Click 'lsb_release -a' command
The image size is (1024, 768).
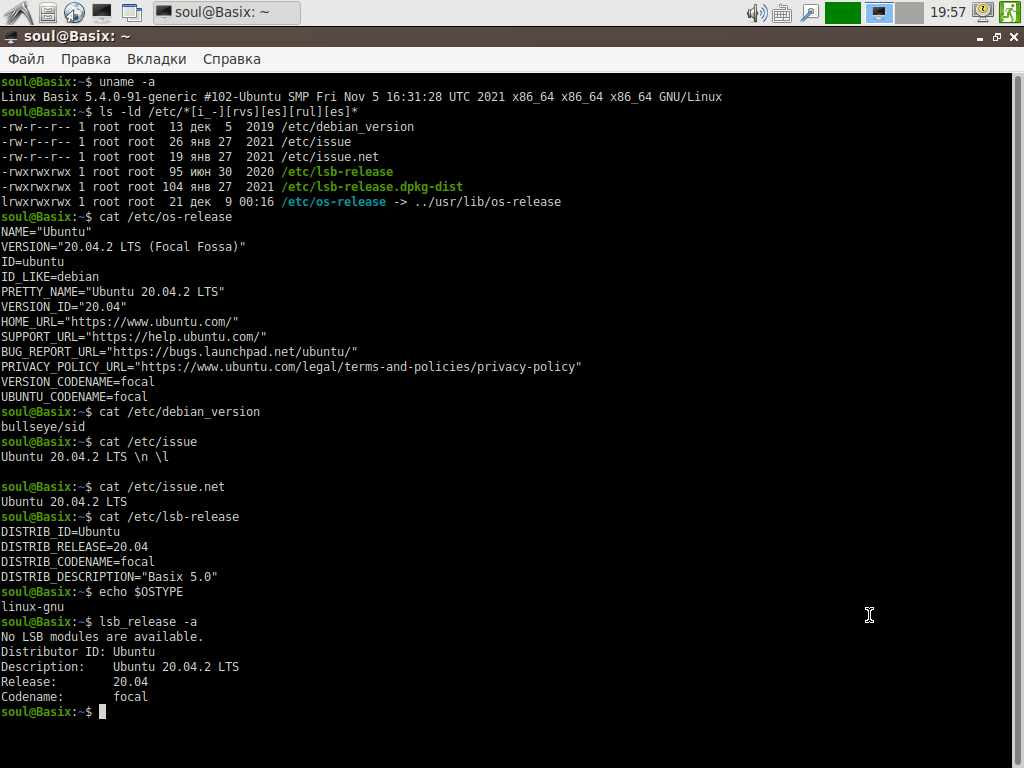coord(148,622)
